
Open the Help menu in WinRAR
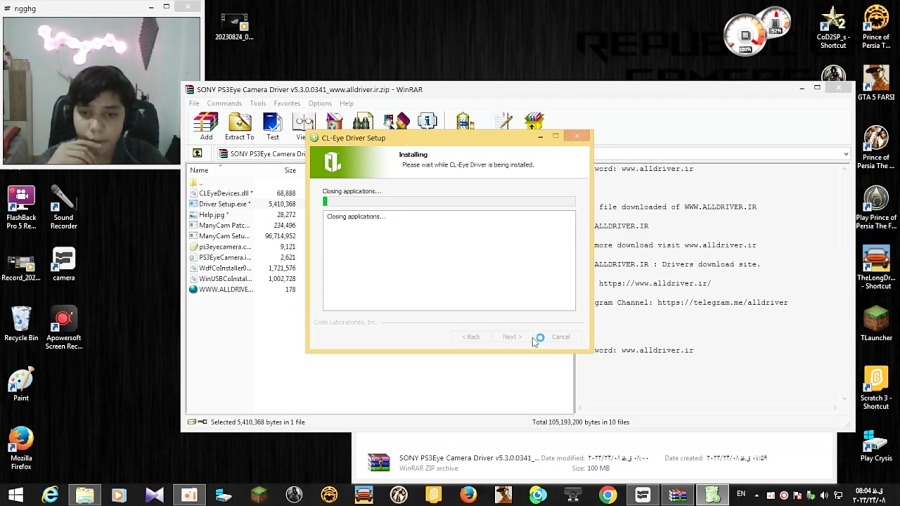[x=347, y=103]
